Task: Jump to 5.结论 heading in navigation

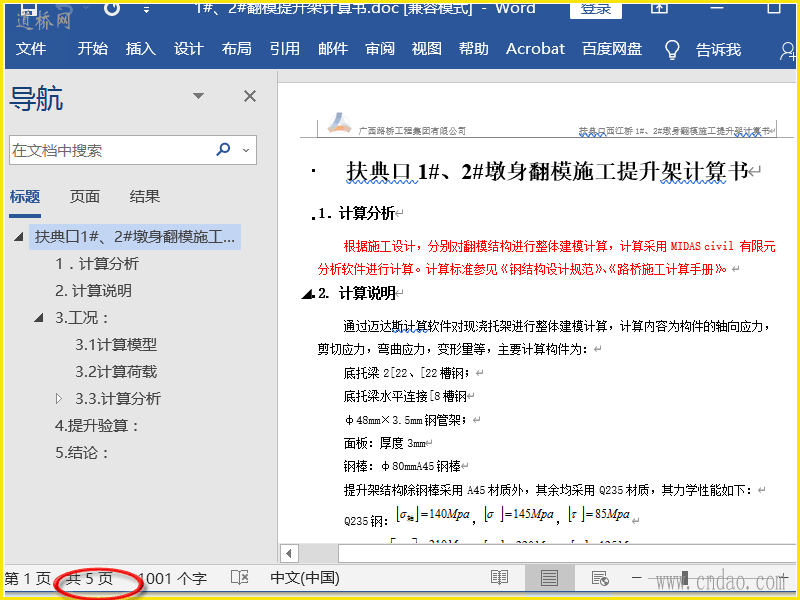Action: (82, 452)
